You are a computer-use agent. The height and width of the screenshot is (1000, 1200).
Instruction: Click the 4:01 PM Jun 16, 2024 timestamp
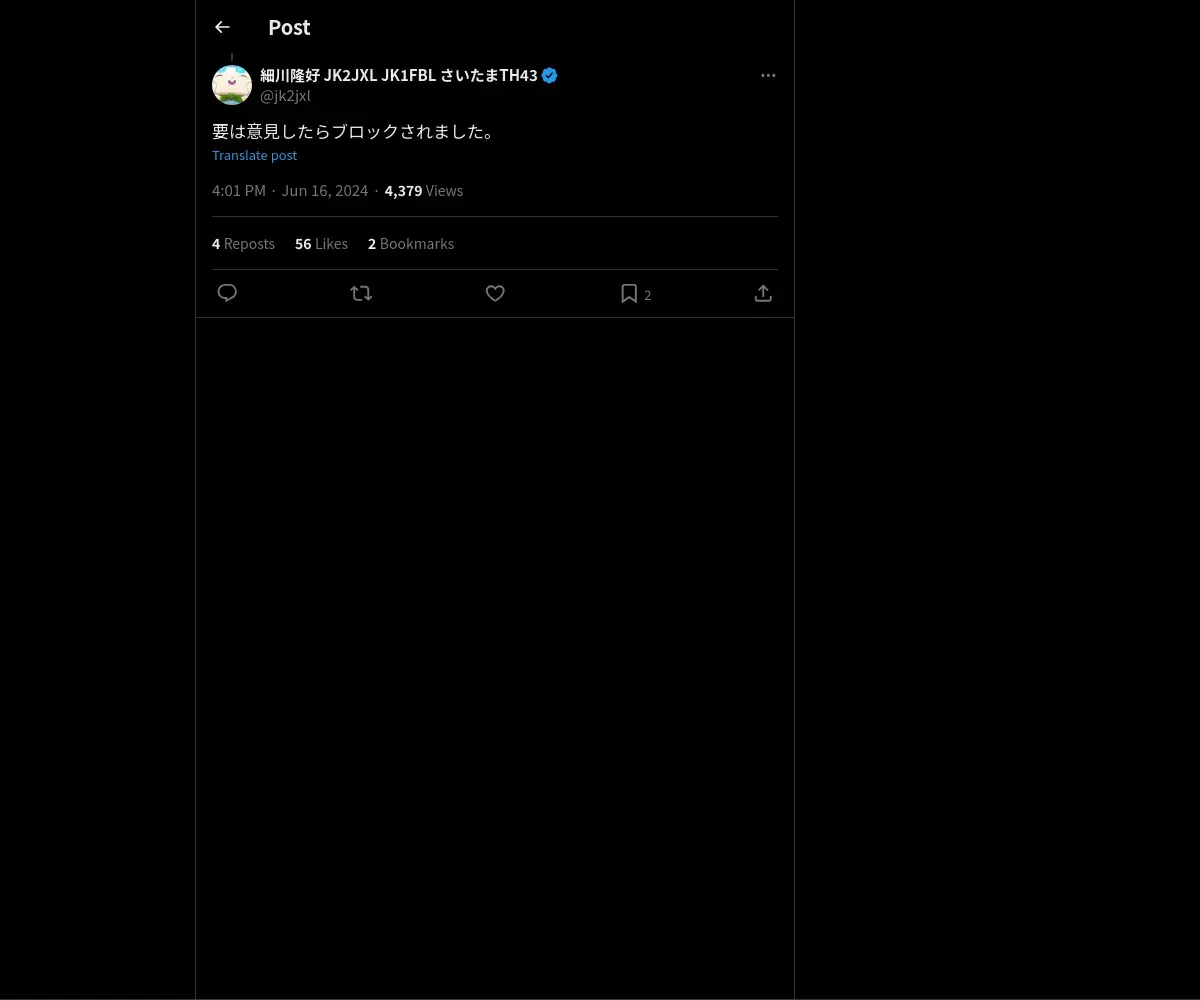pyautogui.click(x=290, y=190)
